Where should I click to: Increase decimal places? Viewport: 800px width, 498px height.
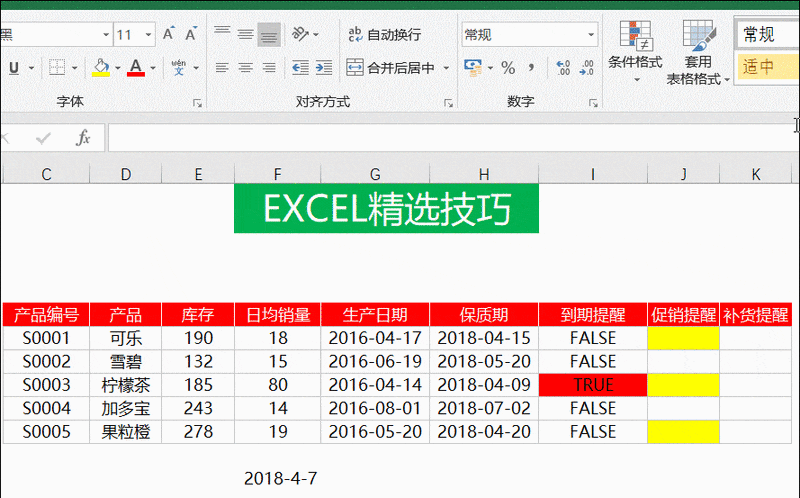563,67
